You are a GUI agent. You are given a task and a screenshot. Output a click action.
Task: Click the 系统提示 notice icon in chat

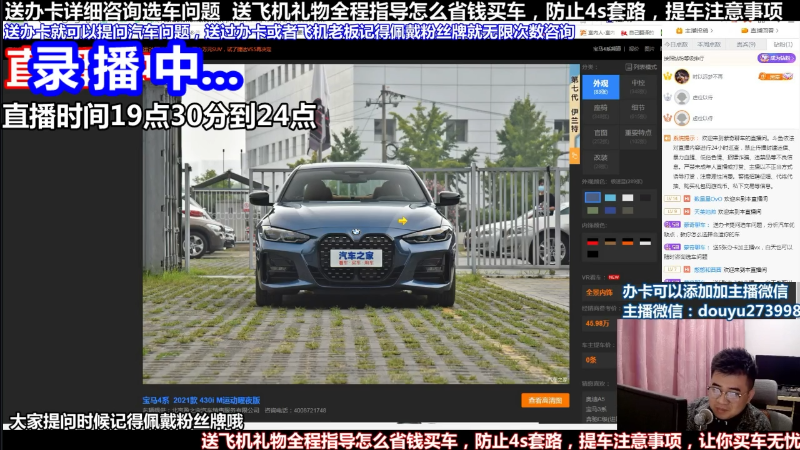(x=667, y=138)
